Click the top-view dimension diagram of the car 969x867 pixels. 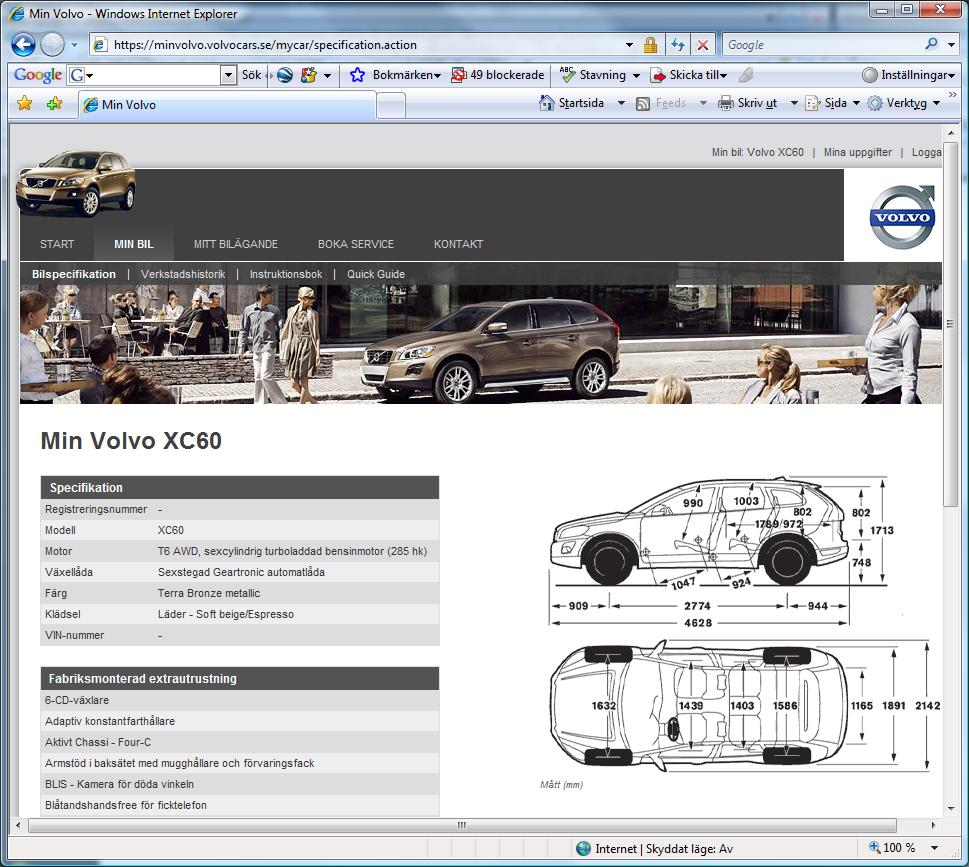coord(743,706)
